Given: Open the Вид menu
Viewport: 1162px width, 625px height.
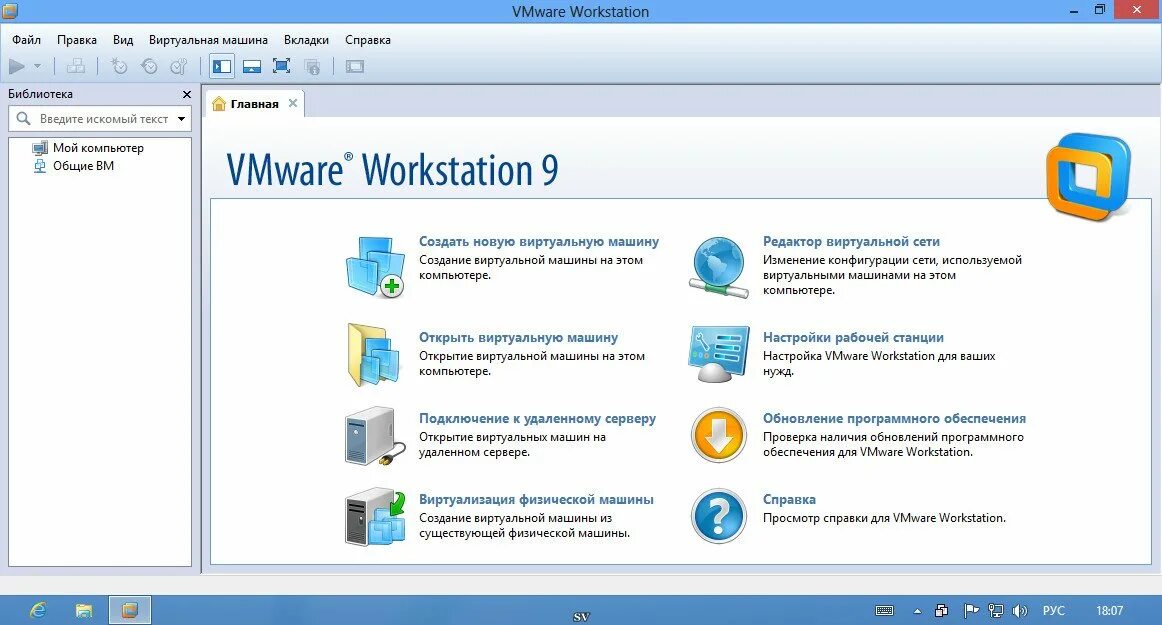Looking at the screenshot, I should 123,40.
